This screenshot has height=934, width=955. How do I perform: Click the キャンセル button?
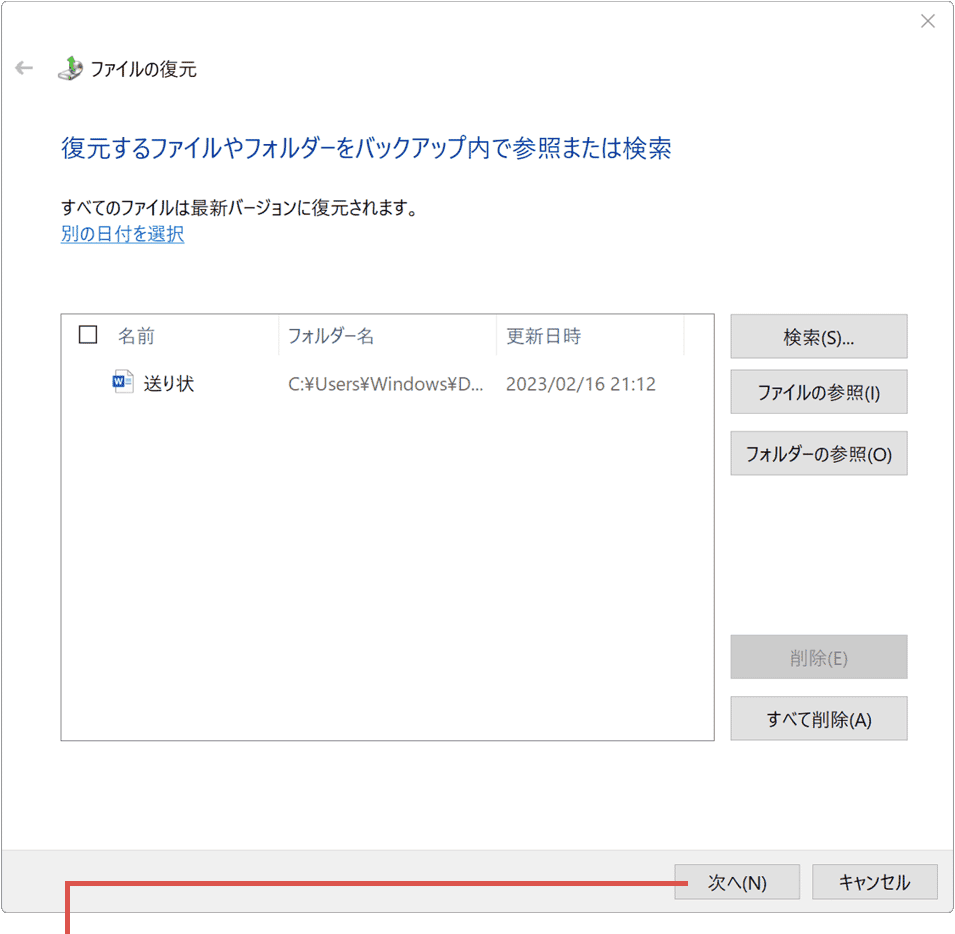coord(875,882)
